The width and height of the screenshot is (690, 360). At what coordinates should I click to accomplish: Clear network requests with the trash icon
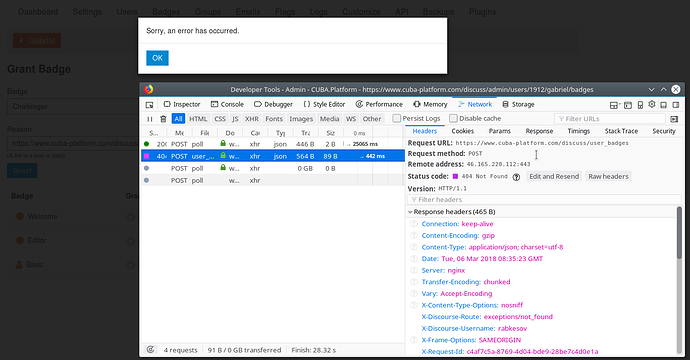pyautogui.click(x=163, y=119)
